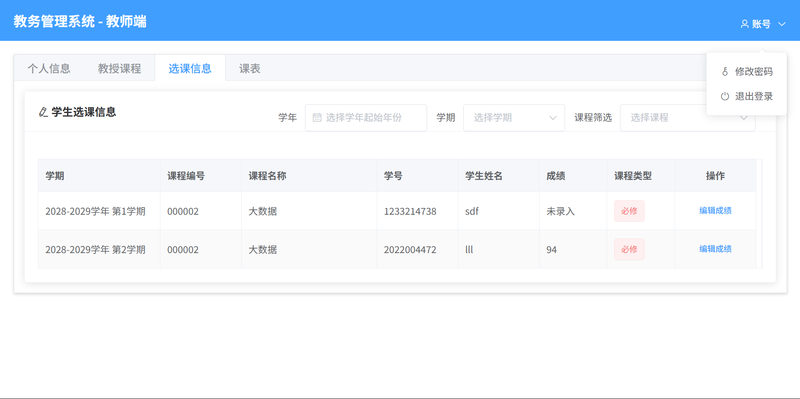
Task: Switch to the 教授课程 tab
Action: (119, 68)
